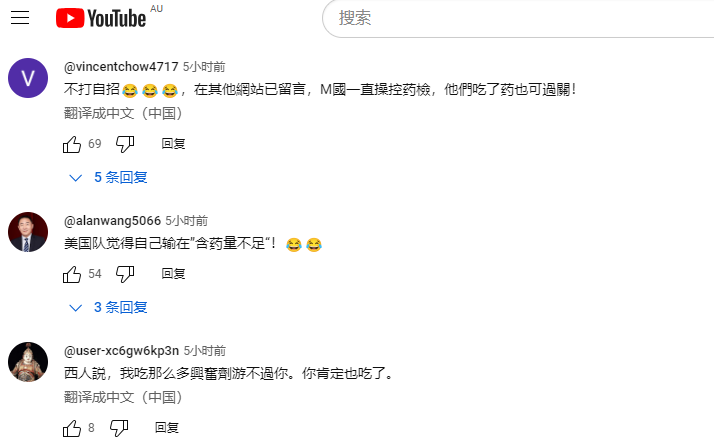
Task: Click in the 搜索 search box
Action: [518, 18]
